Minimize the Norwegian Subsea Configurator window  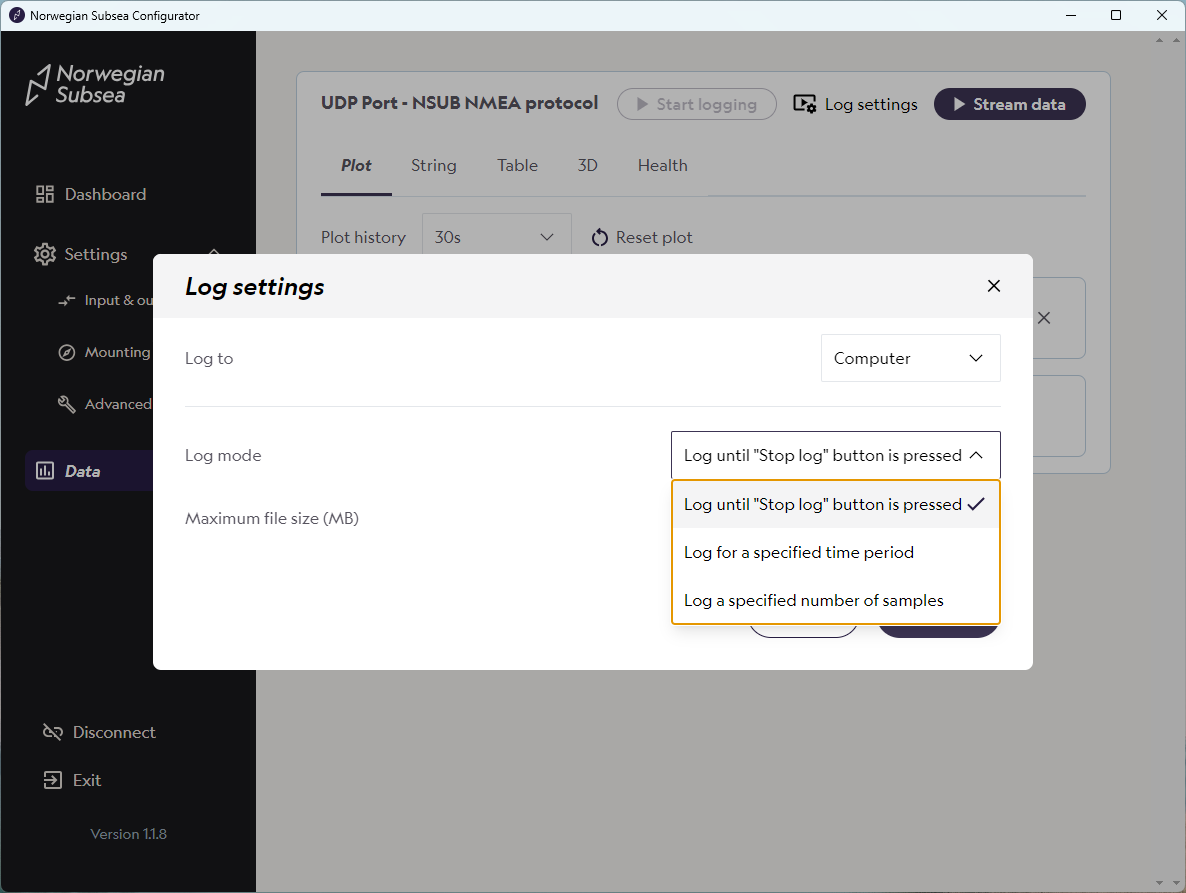(x=1071, y=15)
